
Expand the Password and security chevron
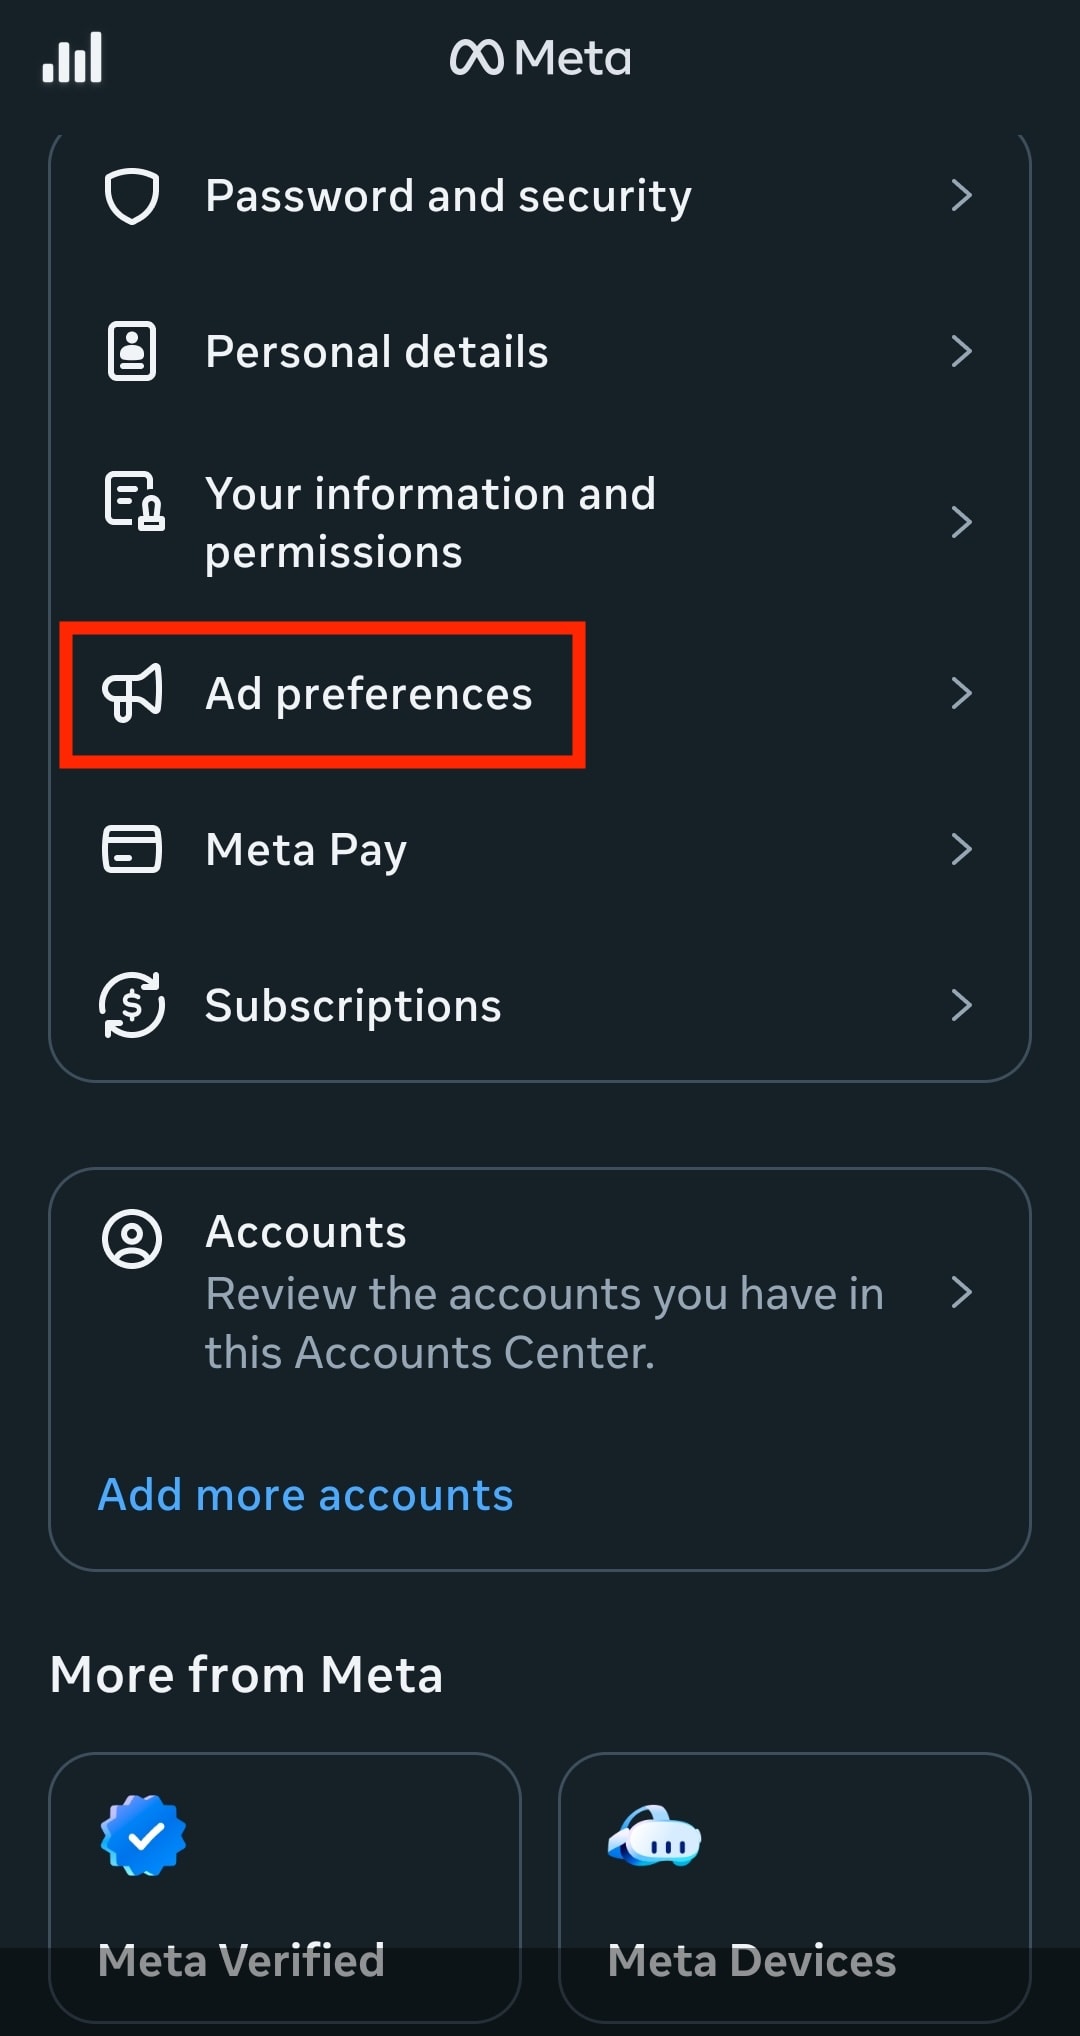click(961, 196)
